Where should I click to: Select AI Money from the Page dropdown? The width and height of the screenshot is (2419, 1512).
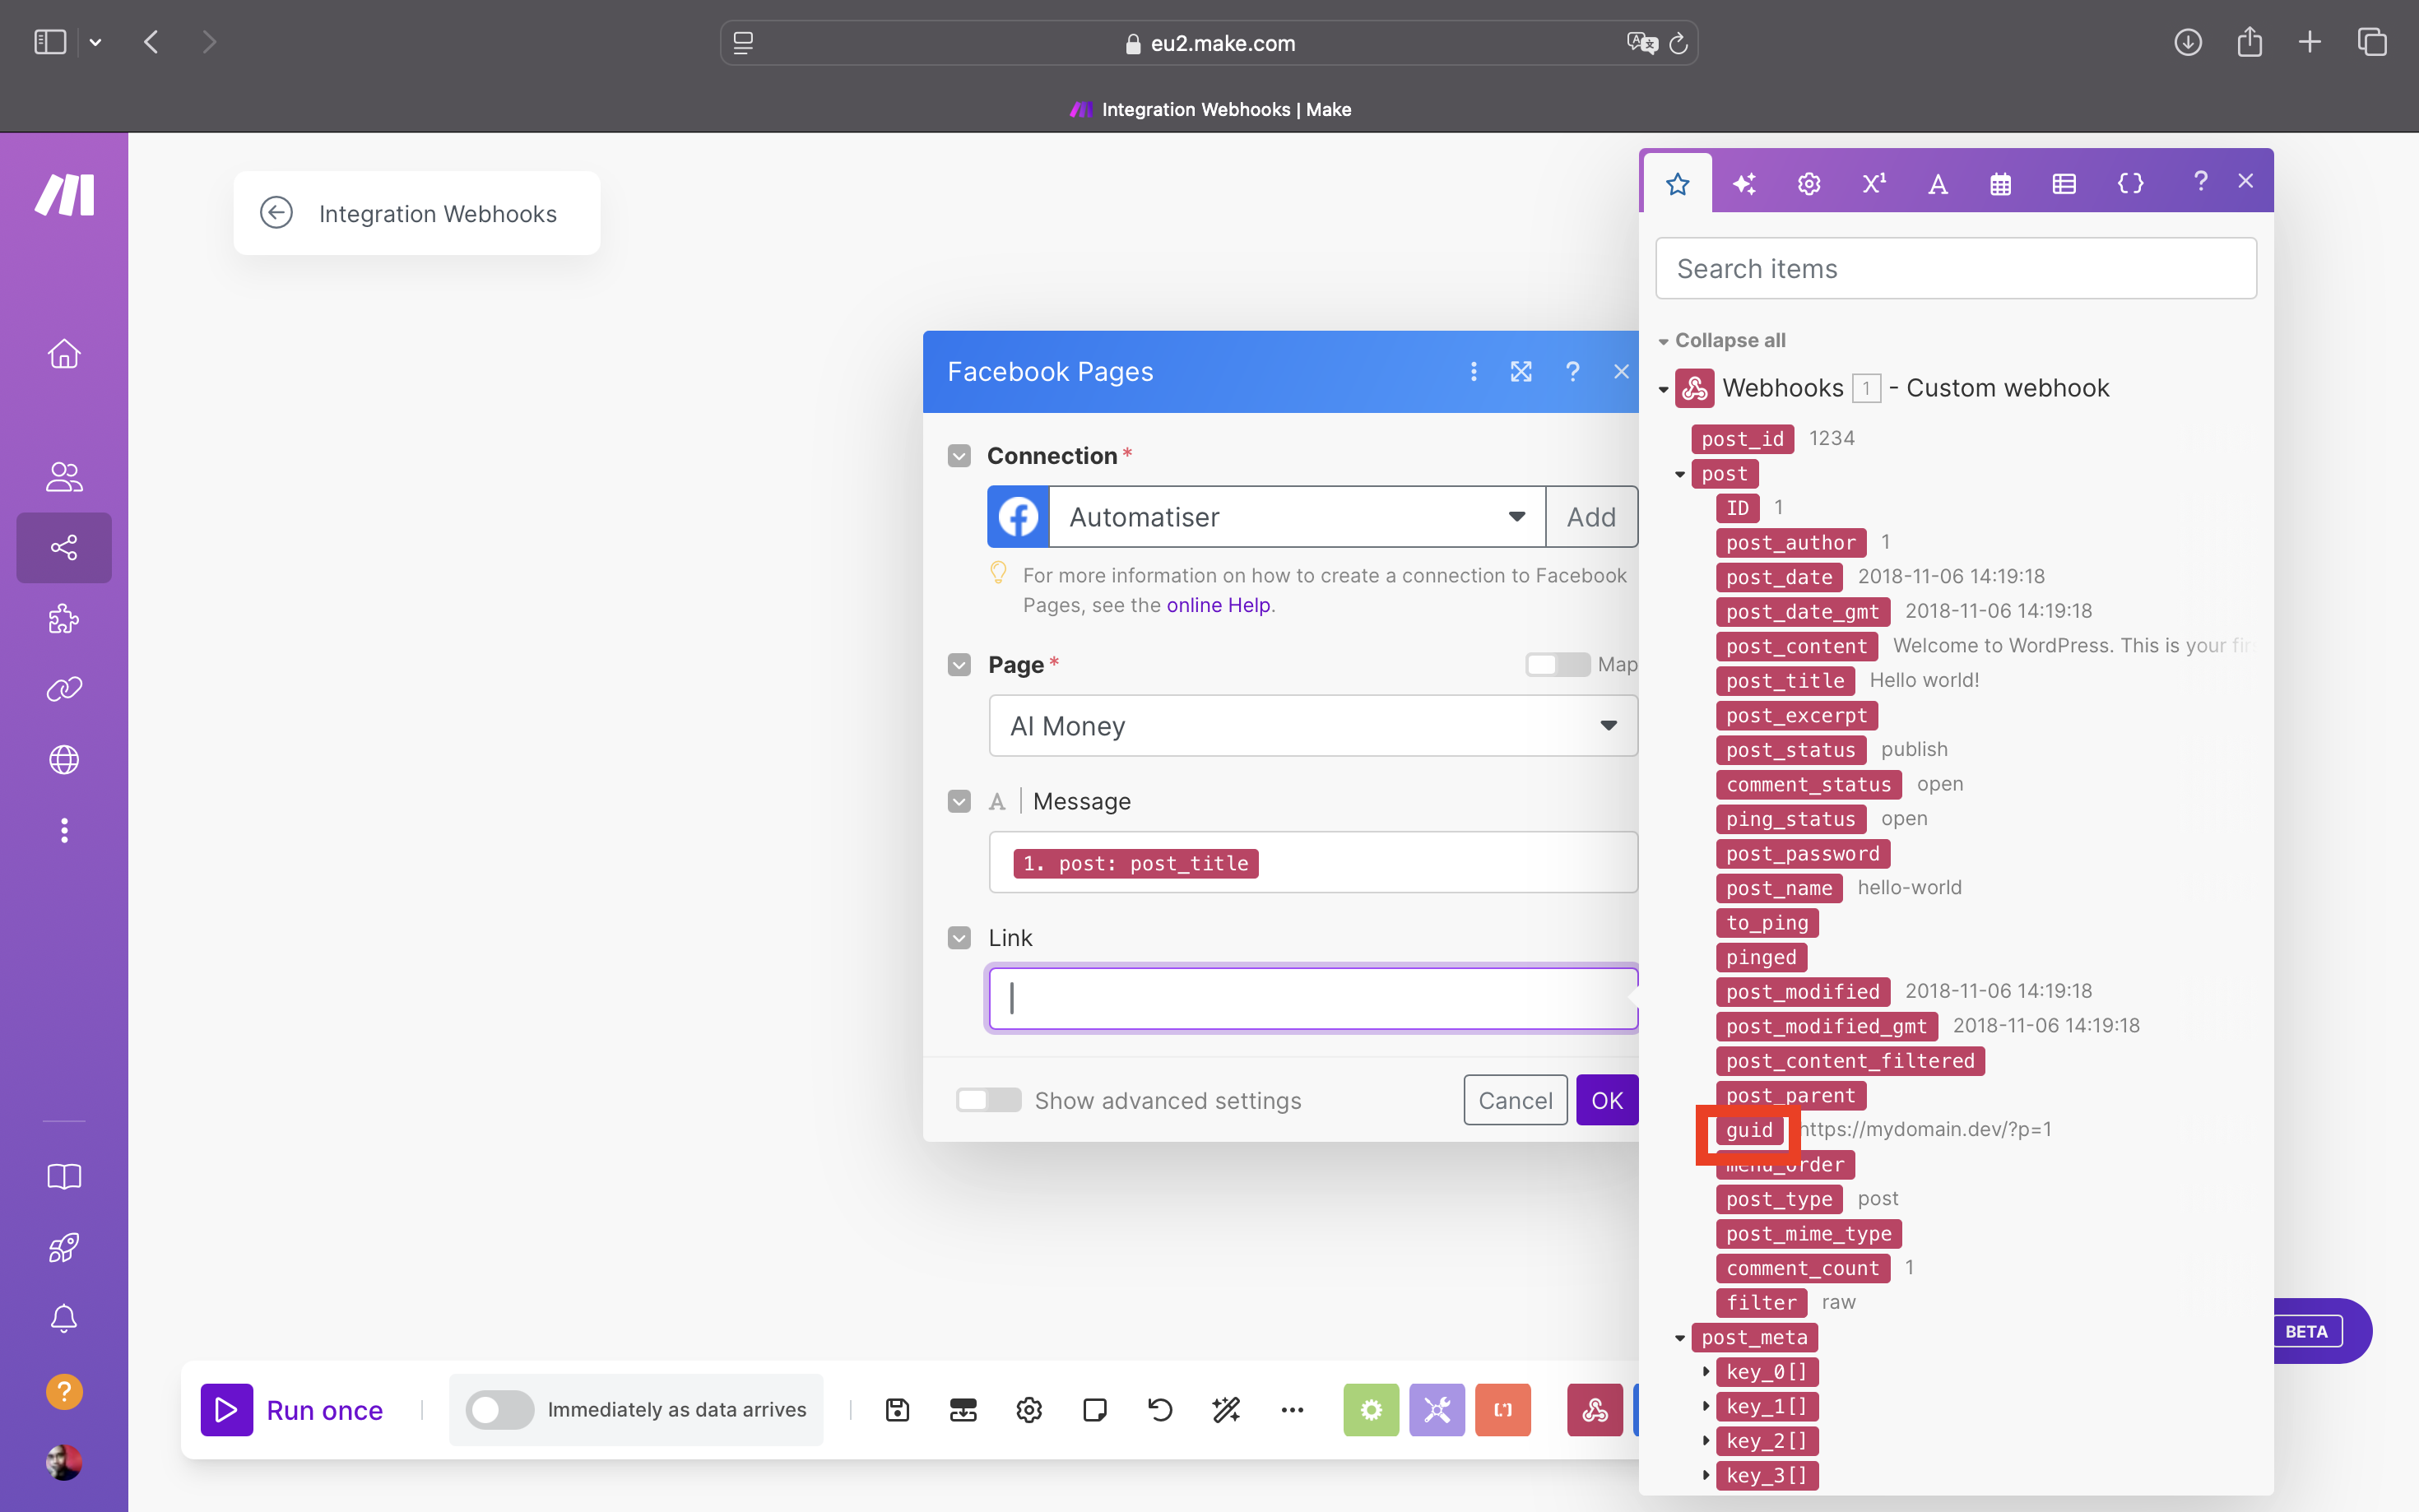[1312, 726]
